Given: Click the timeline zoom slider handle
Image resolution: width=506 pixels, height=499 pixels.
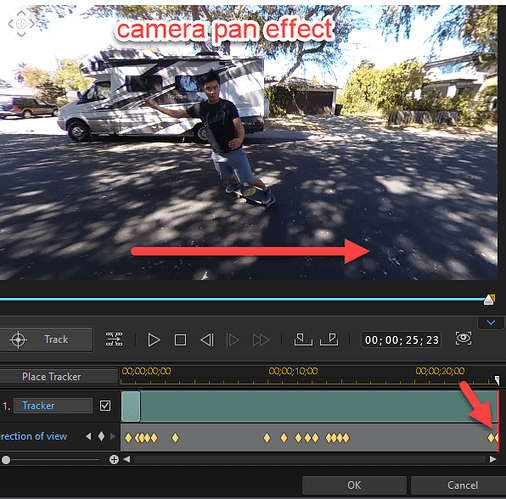Looking at the screenshot, I should (x=6, y=460).
